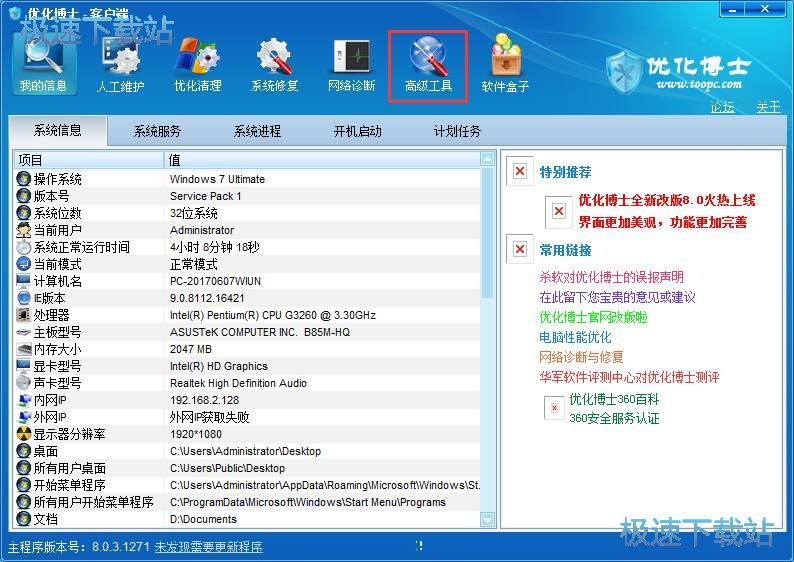Image resolution: width=794 pixels, height=562 pixels.
Task: Open 优化博士360百科 link
Action: tap(614, 399)
